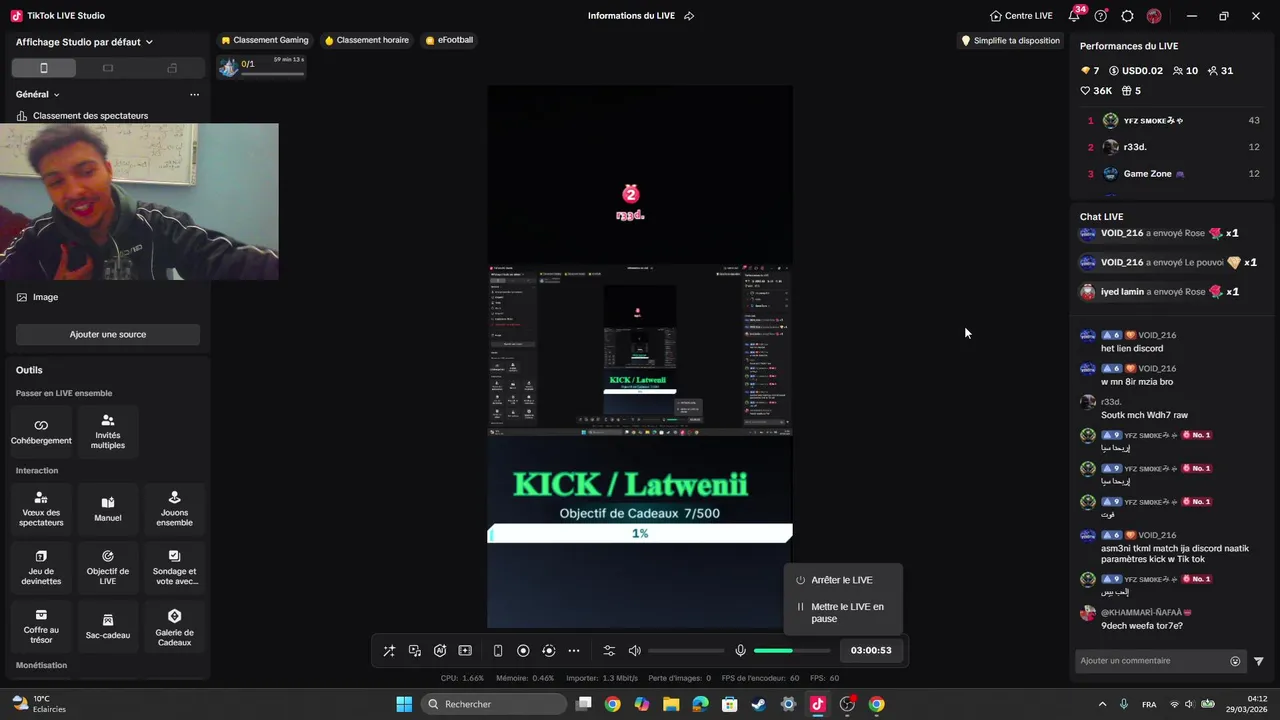
Task: Open Classement horaire chip
Action: coord(366,40)
